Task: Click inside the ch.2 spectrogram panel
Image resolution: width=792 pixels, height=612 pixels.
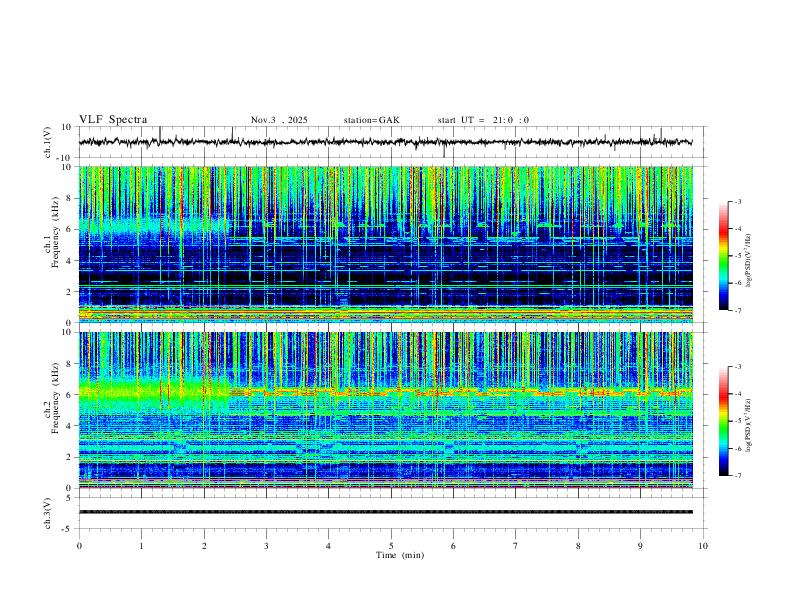Action: (x=385, y=410)
